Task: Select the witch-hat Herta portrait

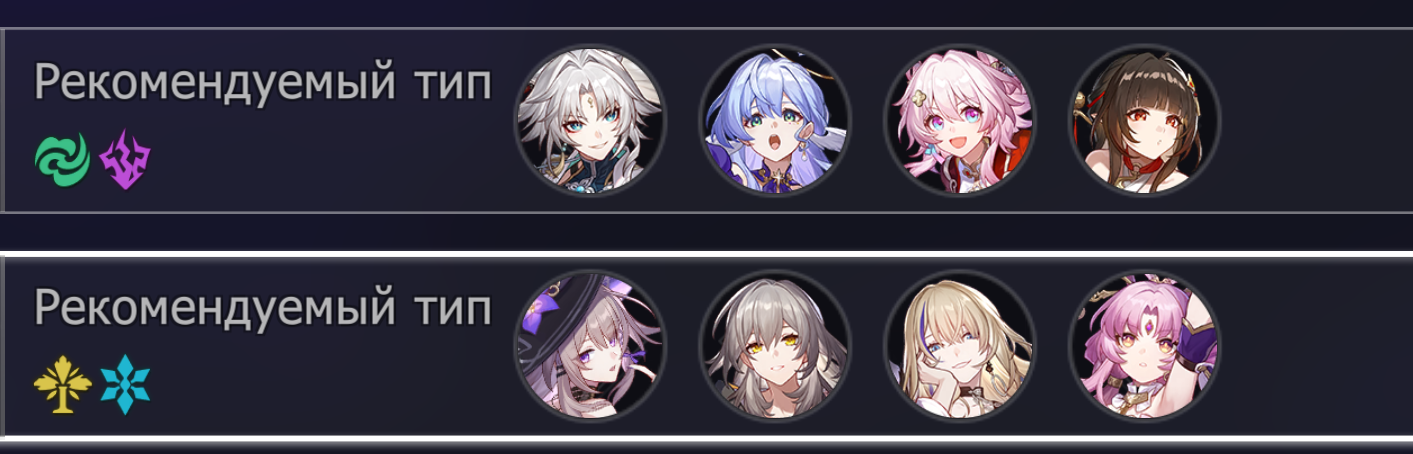Action: point(590,346)
